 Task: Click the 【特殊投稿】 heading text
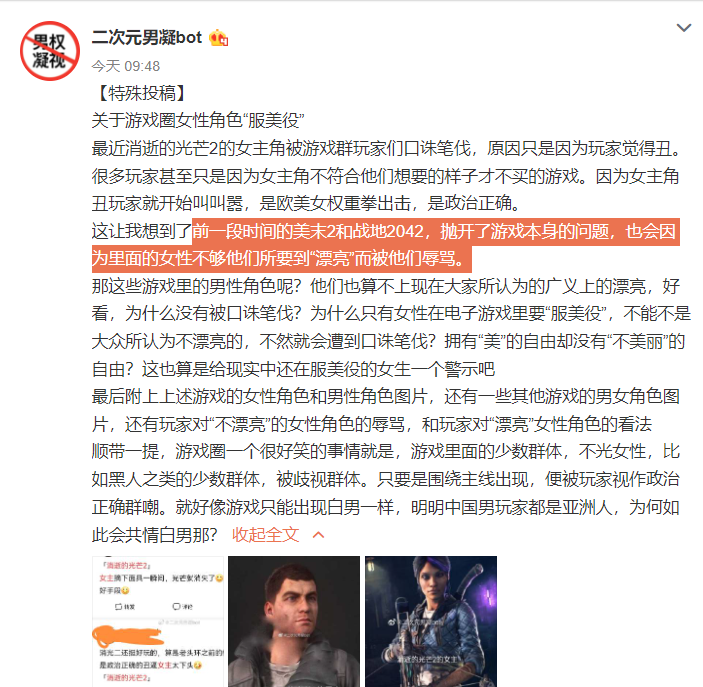(142, 93)
